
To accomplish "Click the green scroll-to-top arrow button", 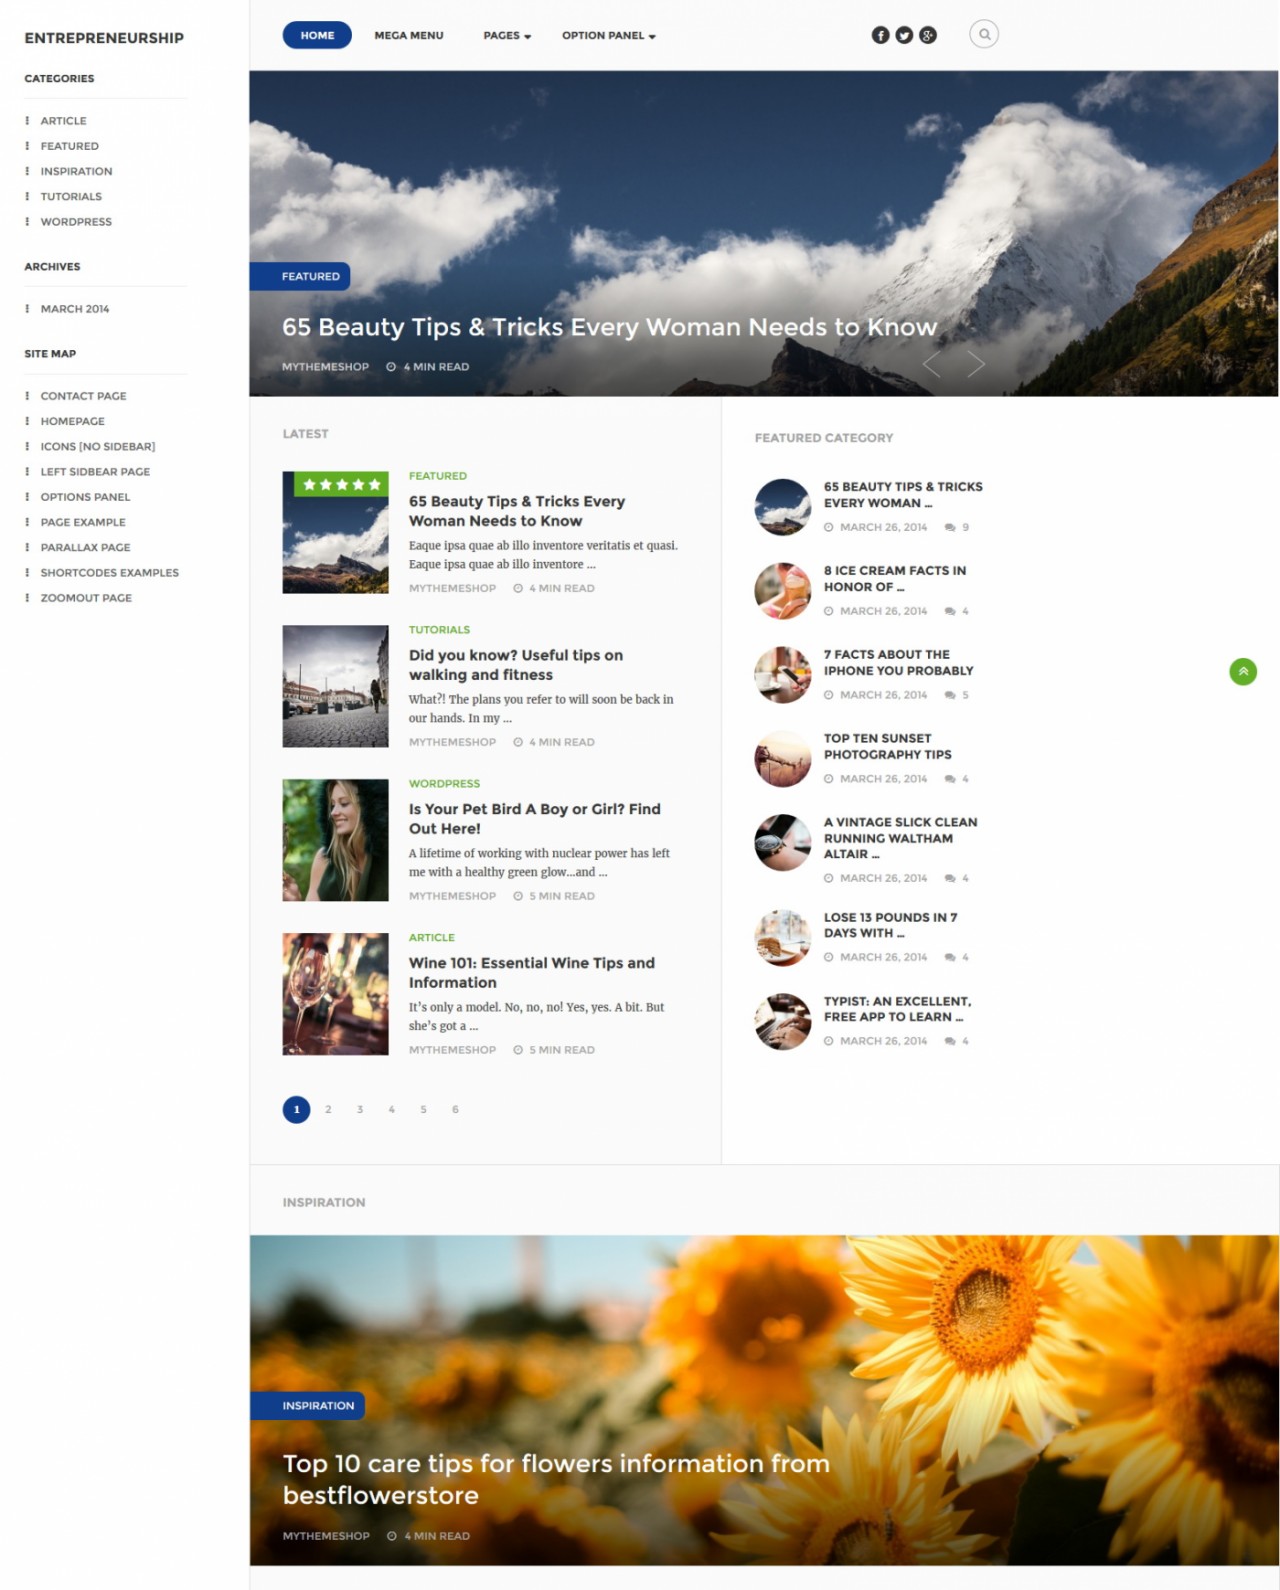I will click(x=1243, y=672).
